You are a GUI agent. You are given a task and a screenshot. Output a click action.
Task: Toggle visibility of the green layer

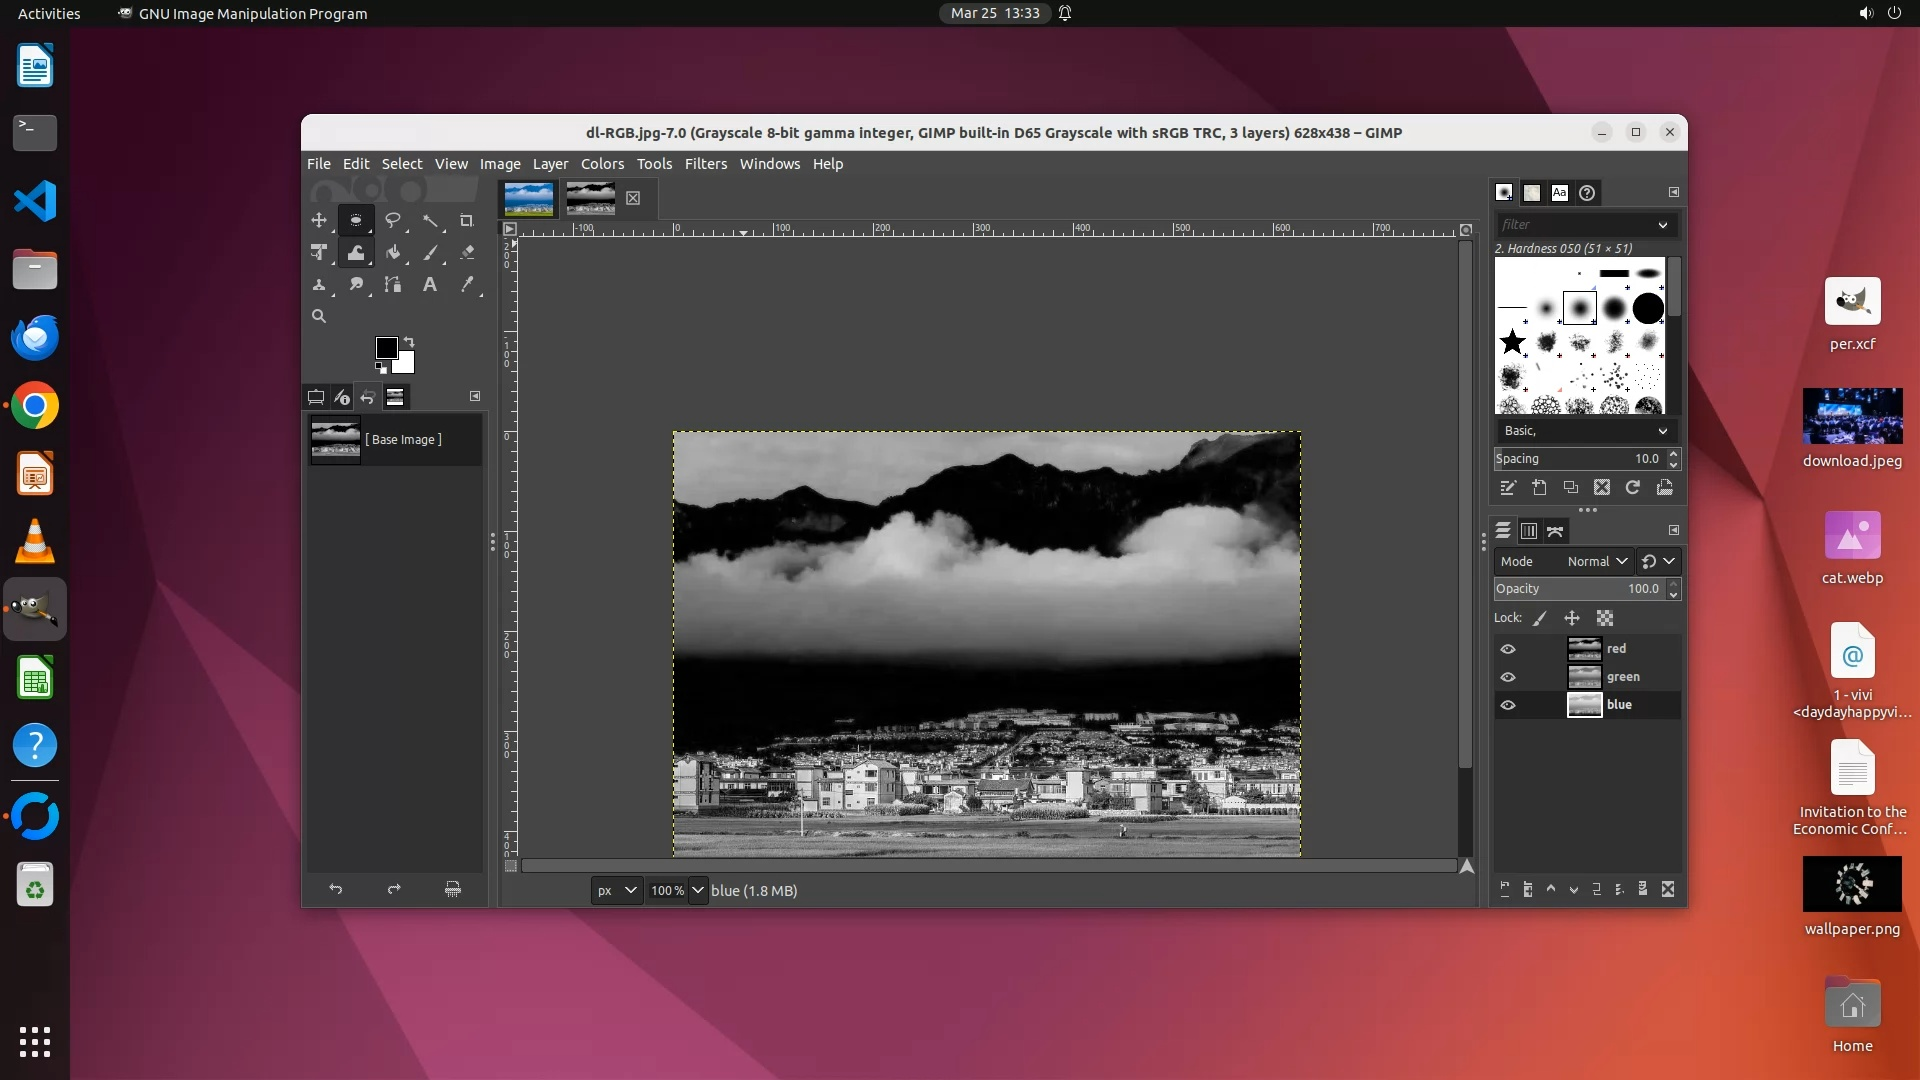1508,677
